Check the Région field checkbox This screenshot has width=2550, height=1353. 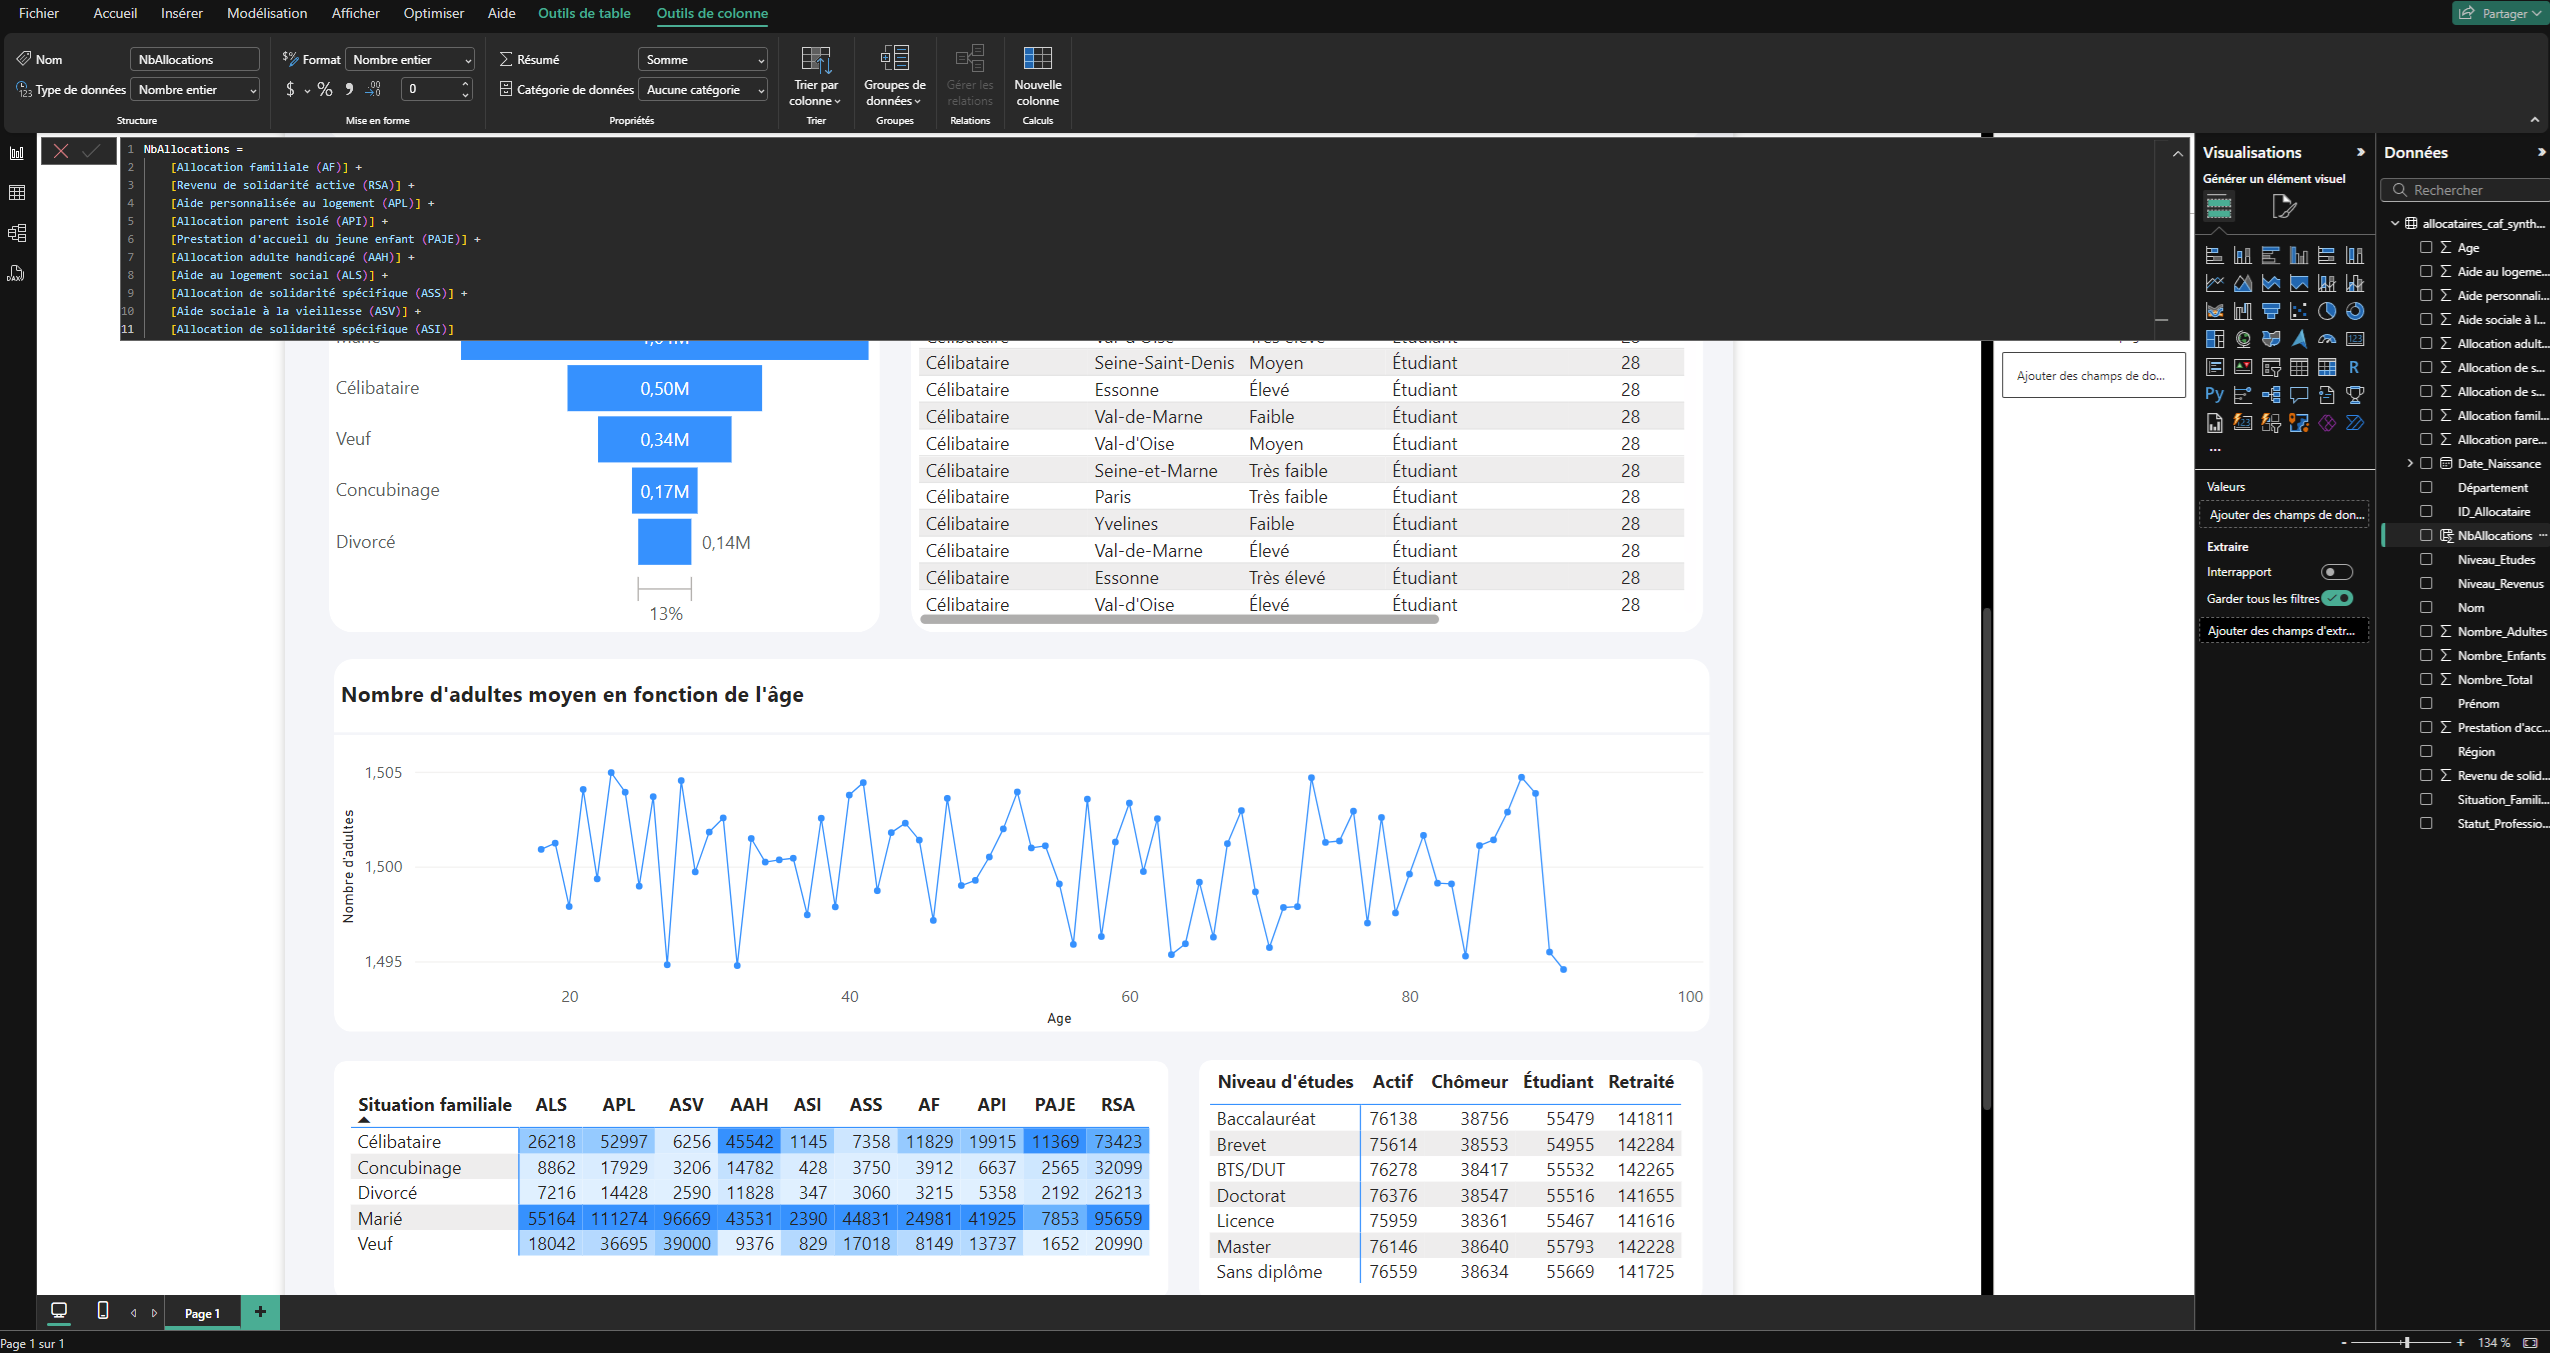coord(2426,751)
